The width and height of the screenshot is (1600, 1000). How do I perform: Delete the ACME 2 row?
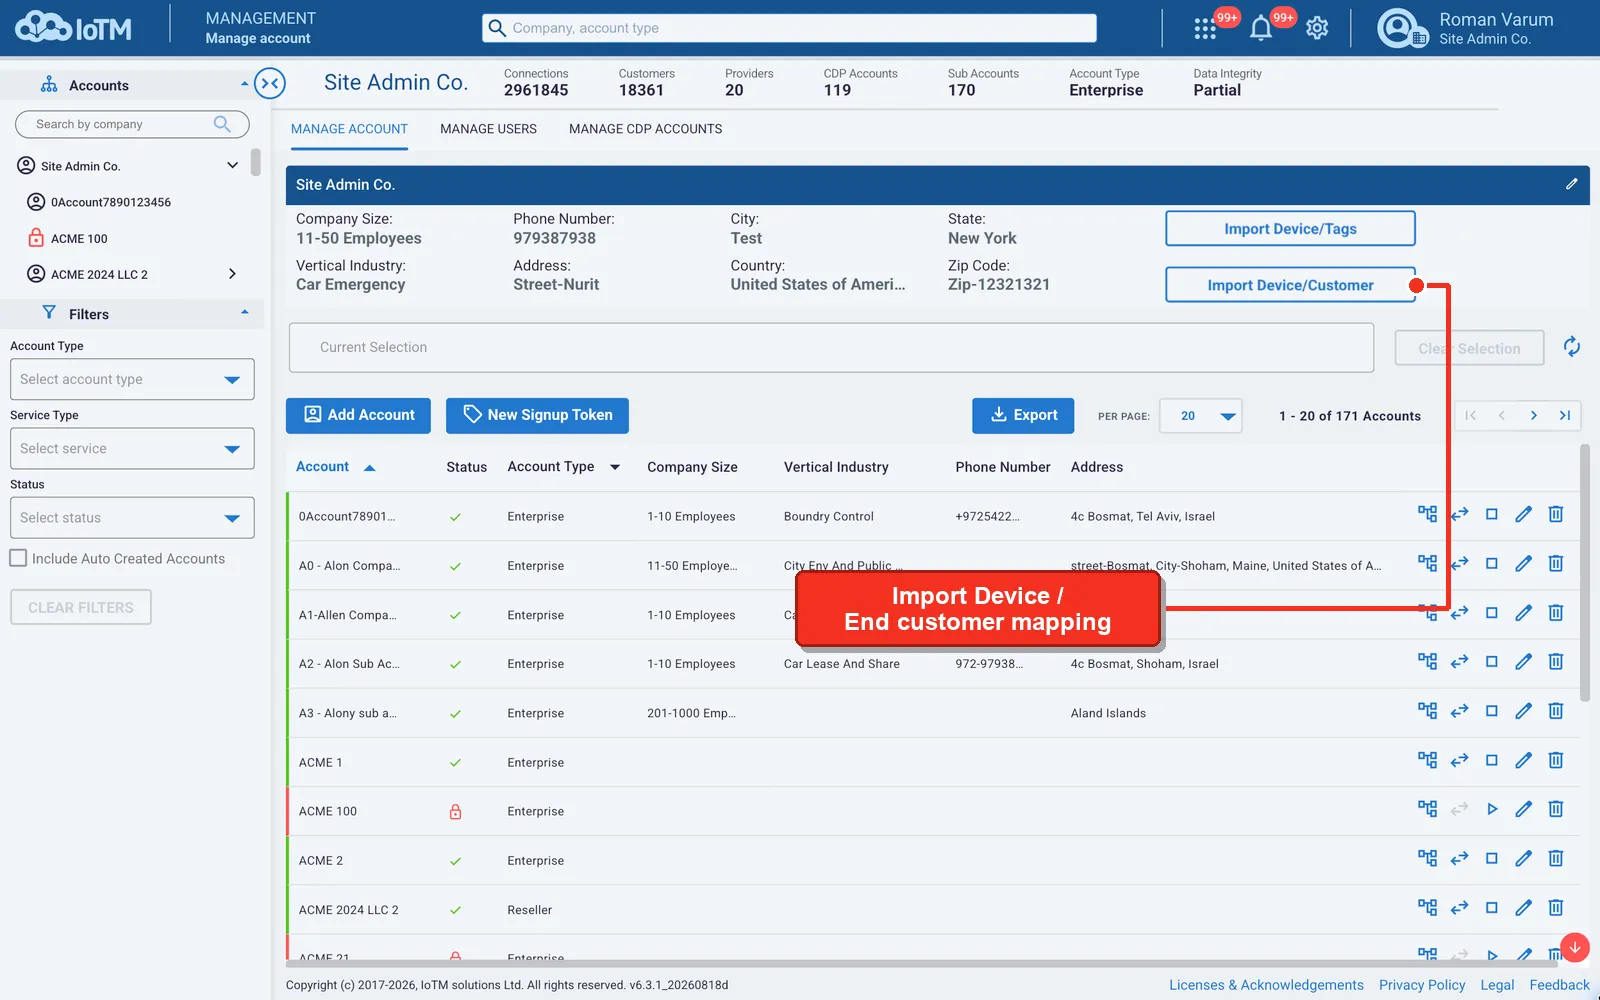(x=1556, y=858)
